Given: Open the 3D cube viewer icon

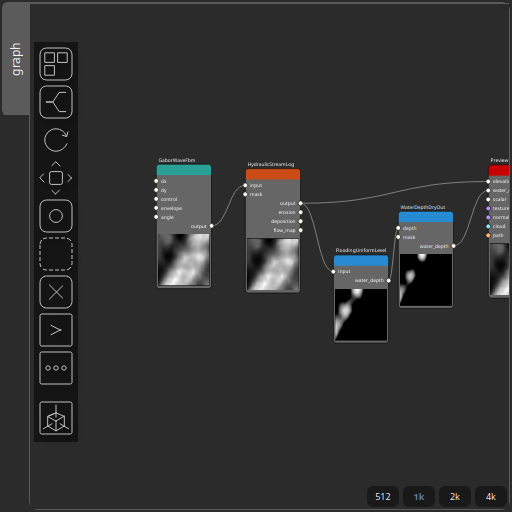Looking at the screenshot, I should [x=56, y=418].
